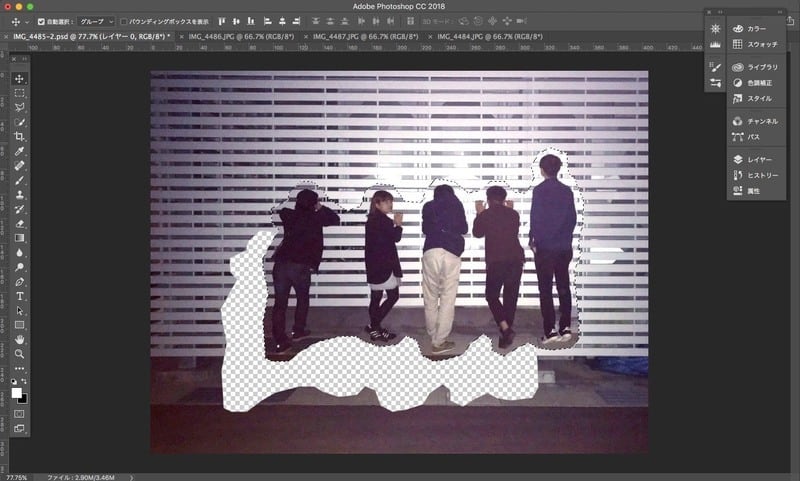800x481 pixels.
Task: Select the Rectangular Marquee tool
Action: pyautogui.click(x=19, y=93)
